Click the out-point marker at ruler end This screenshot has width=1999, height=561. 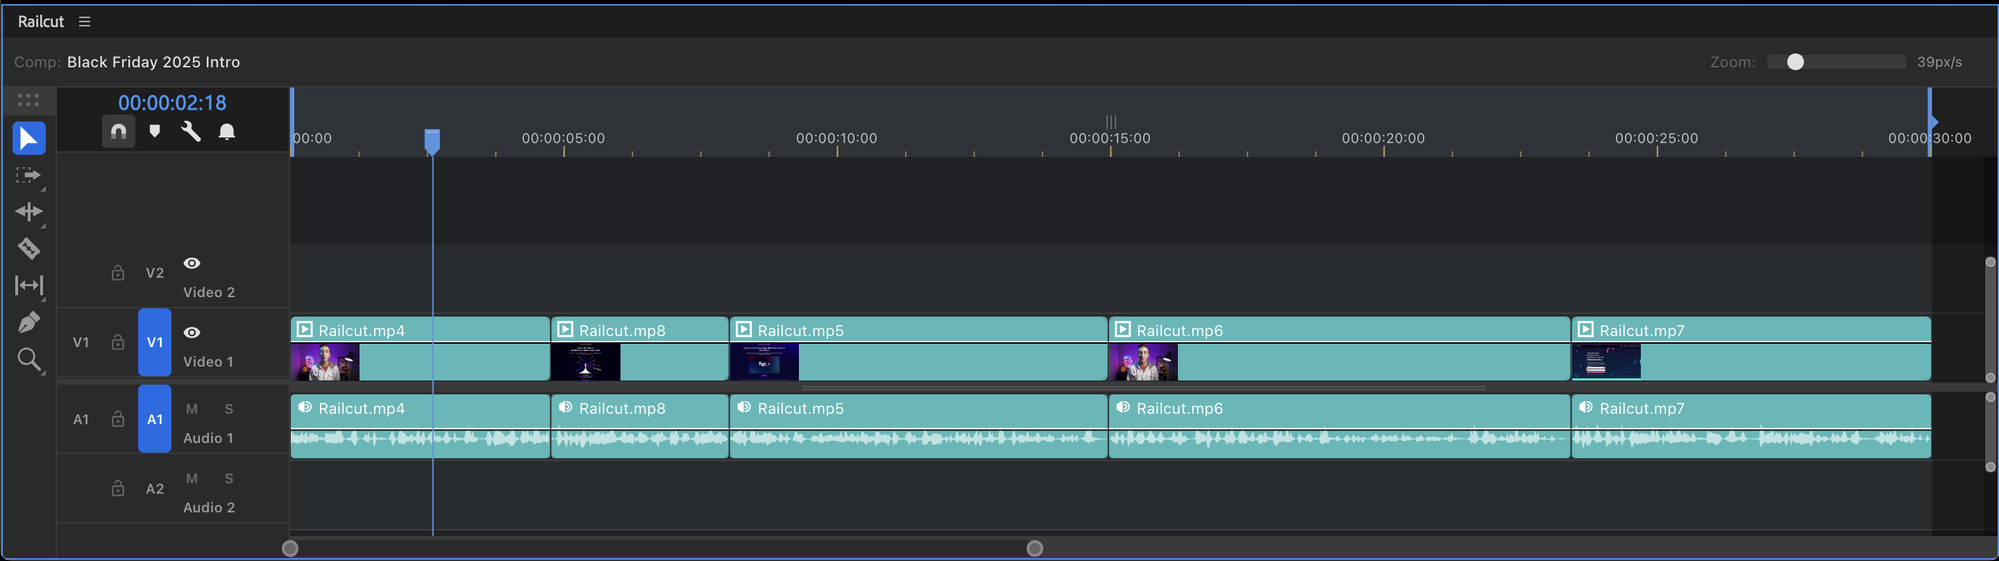[1932, 122]
